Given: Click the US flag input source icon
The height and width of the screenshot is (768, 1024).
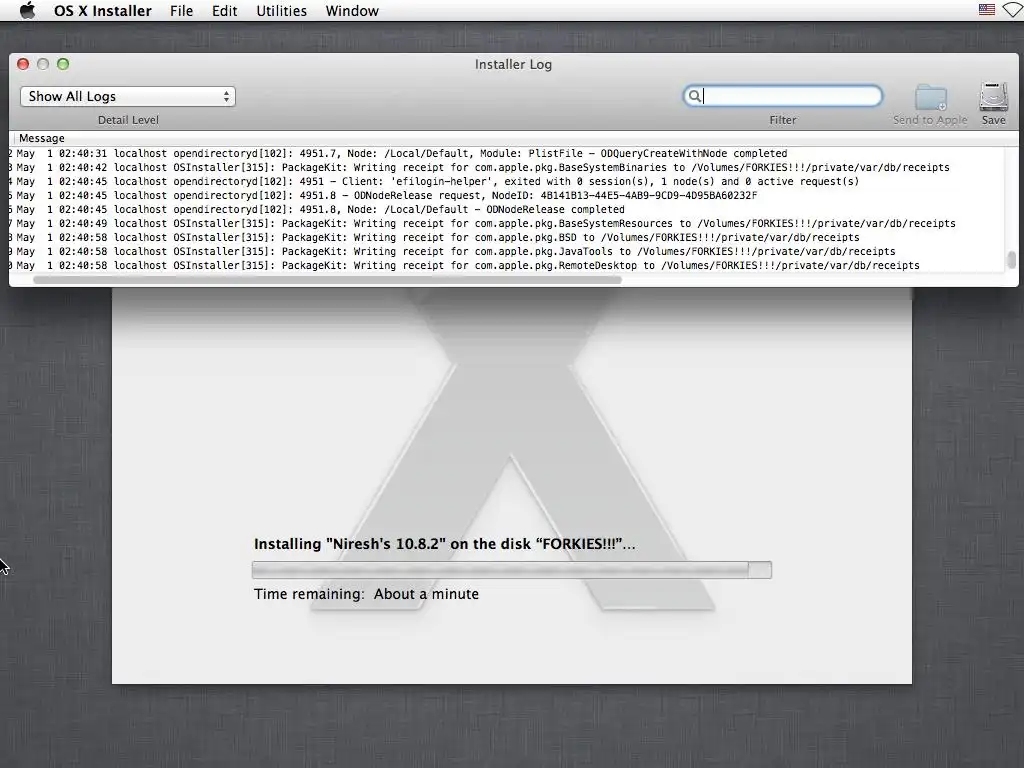Looking at the screenshot, I should [x=987, y=10].
